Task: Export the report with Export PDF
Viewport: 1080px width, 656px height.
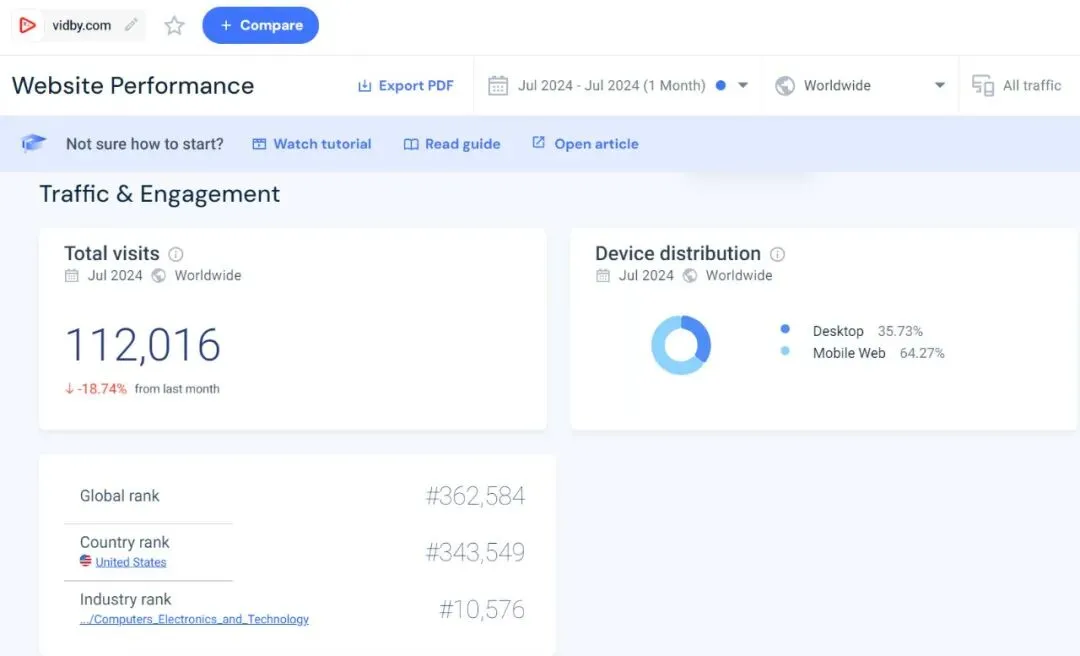Action: (x=406, y=85)
